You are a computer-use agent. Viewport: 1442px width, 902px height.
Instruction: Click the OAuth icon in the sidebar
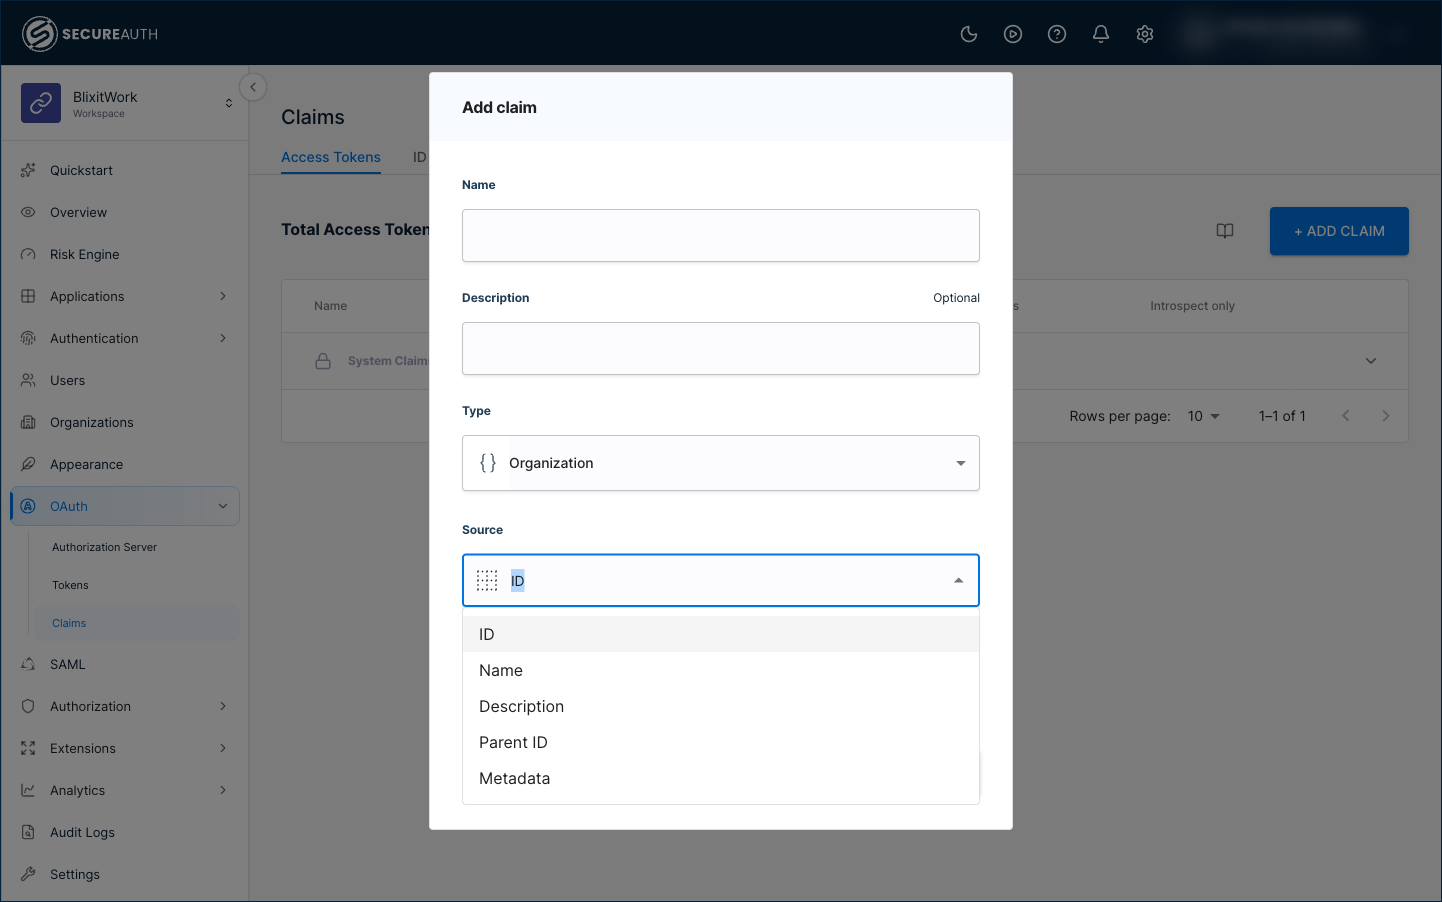pyautogui.click(x=28, y=506)
